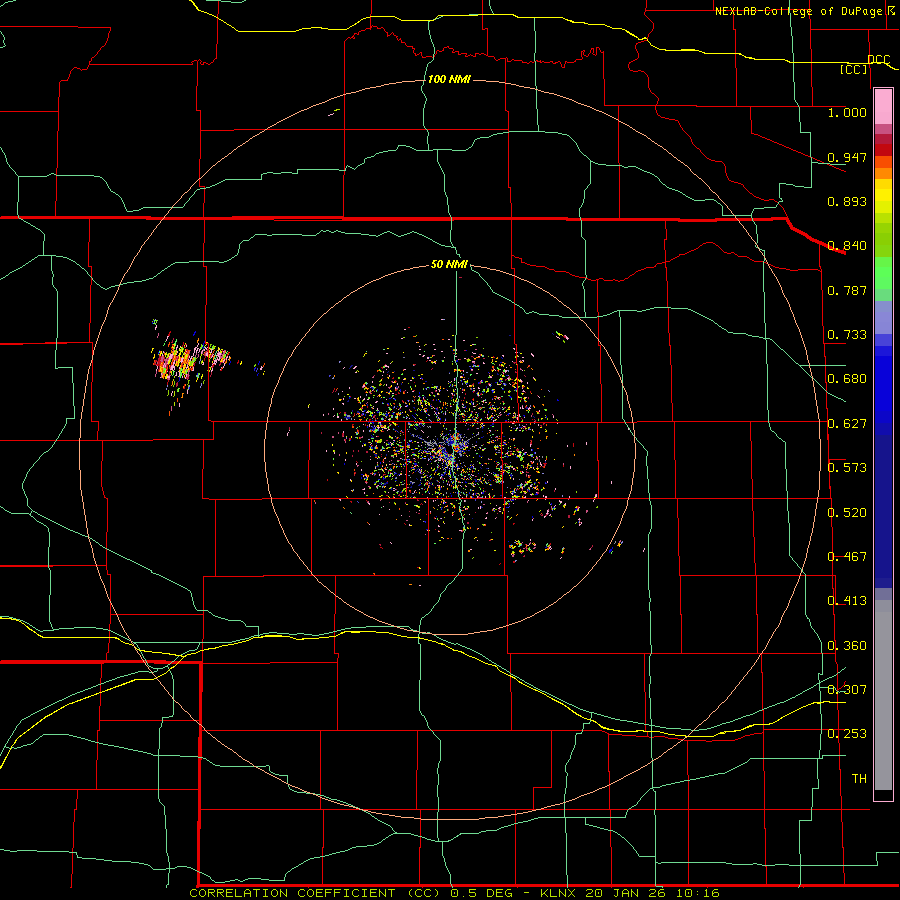Click the 50 NMI range ring label
900x900 pixels.
pos(449,264)
